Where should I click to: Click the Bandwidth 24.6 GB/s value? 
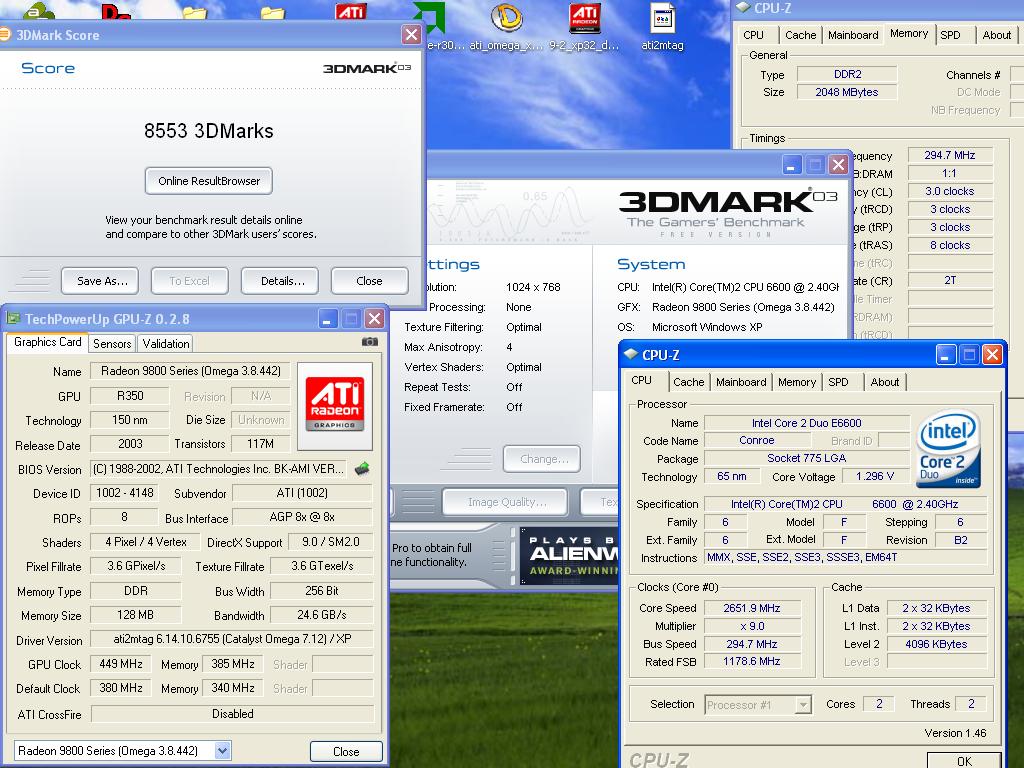pos(321,615)
